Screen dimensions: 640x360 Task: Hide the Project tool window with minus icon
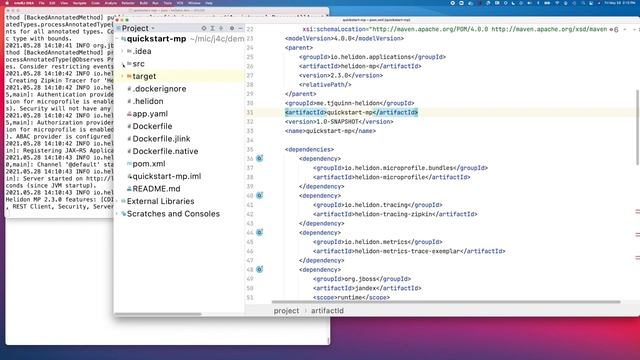[x=240, y=28]
